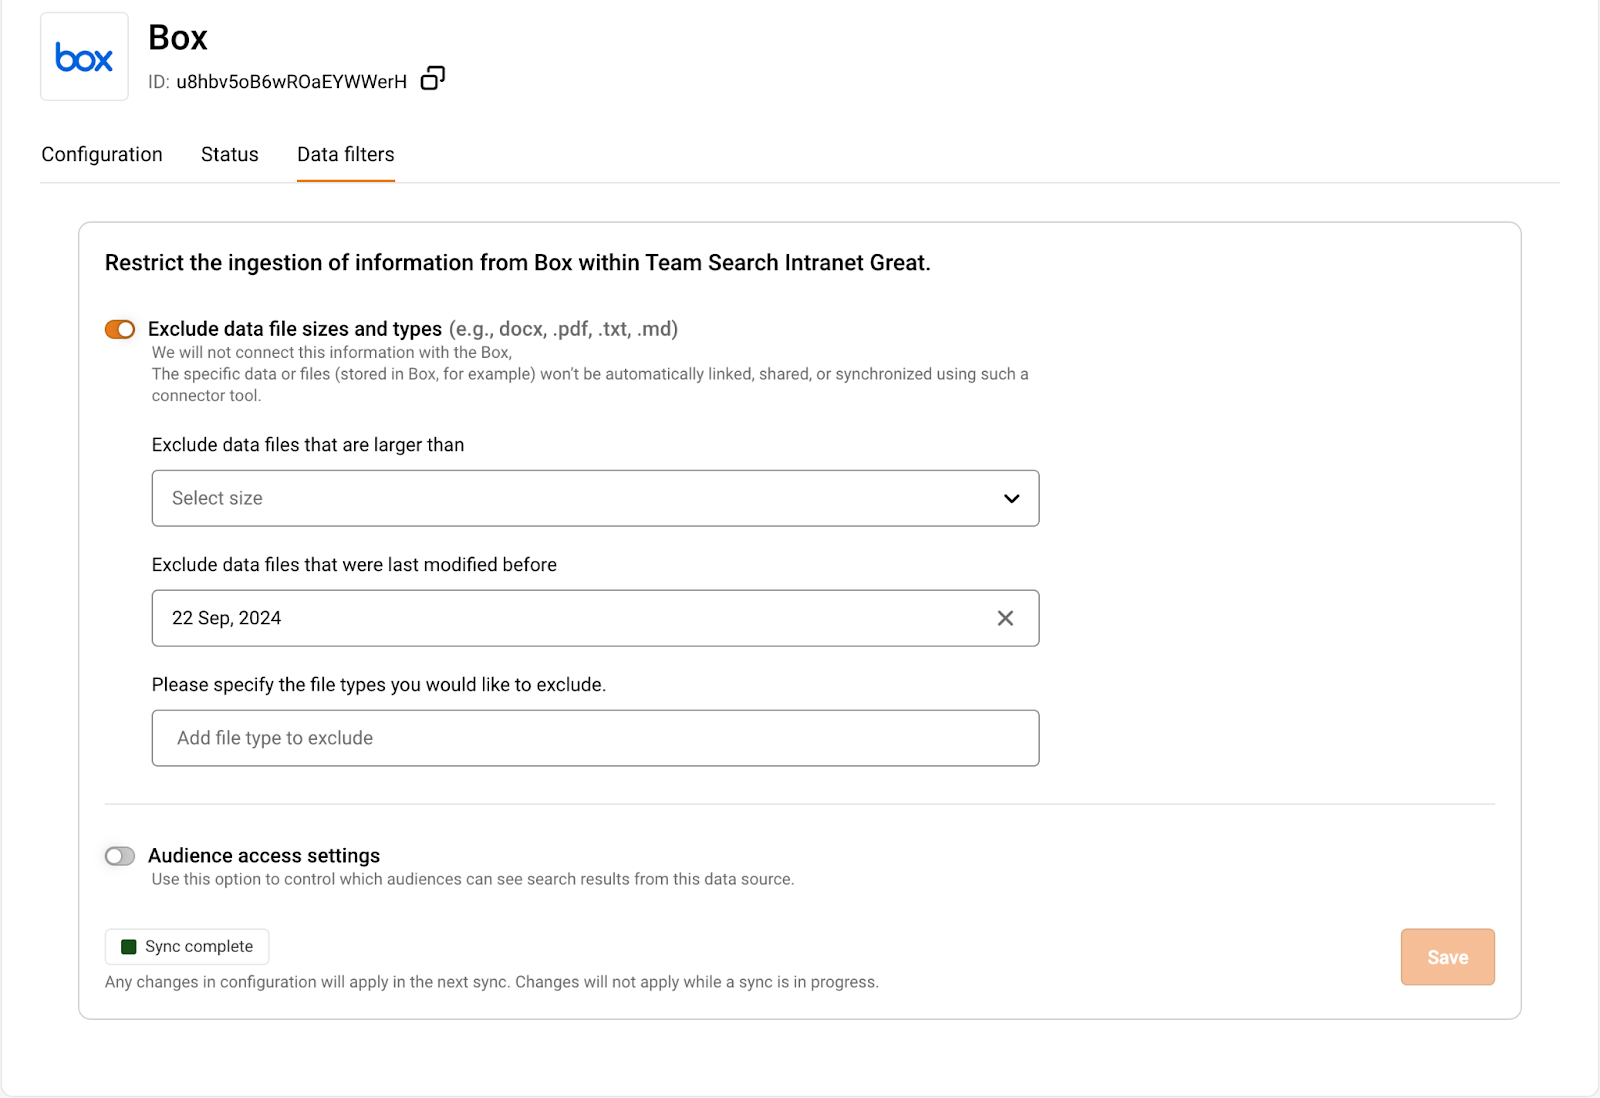Click the chevron arrow in Select size
The image size is (1600, 1098).
(x=1011, y=498)
